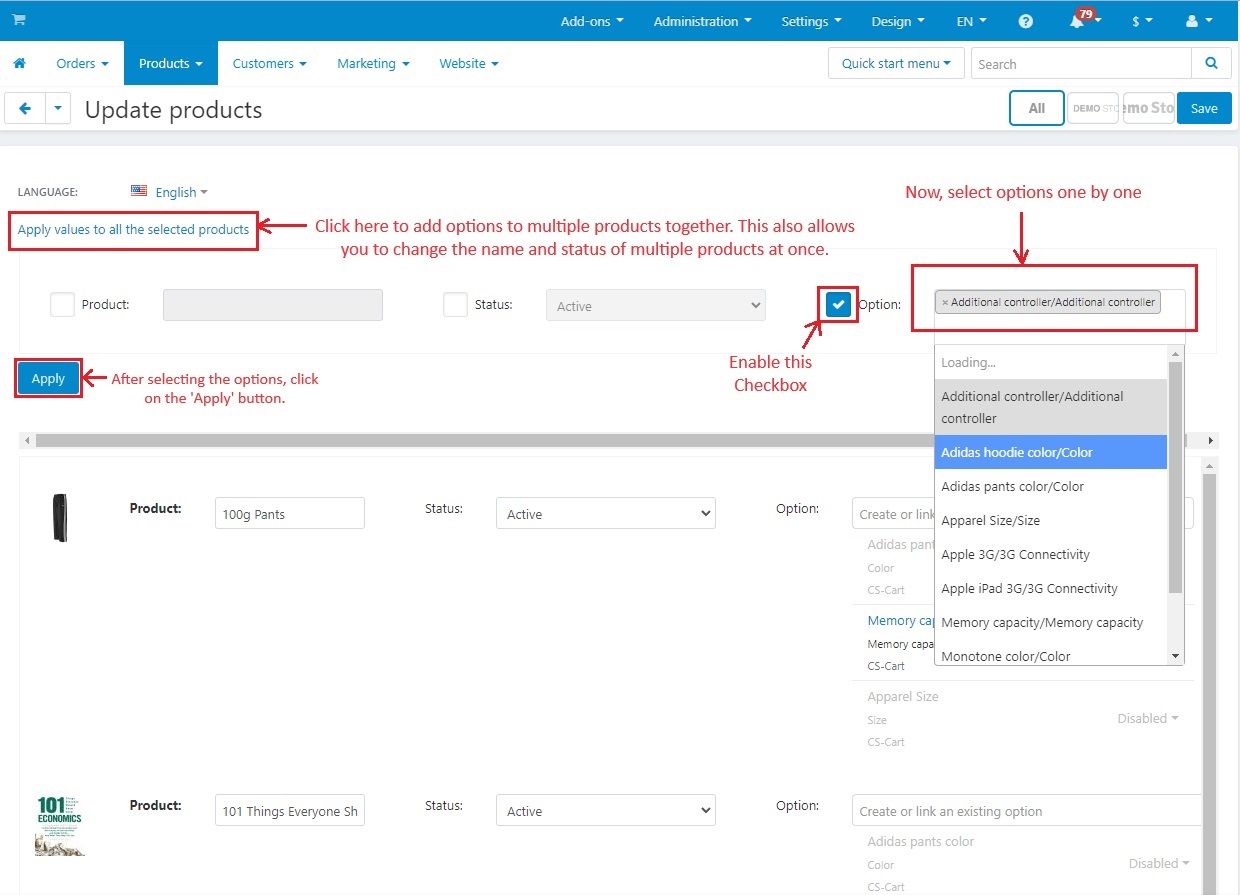Remove the Additional controller option tag

click(x=945, y=302)
